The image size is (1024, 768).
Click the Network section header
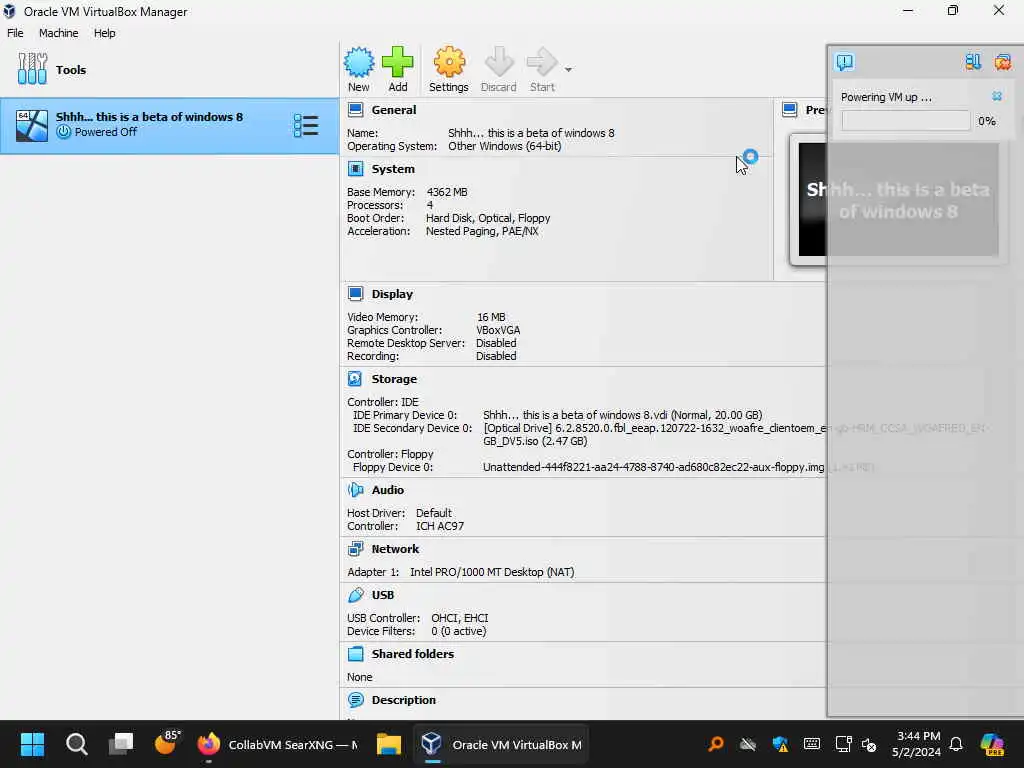click(x=395, y=549)
